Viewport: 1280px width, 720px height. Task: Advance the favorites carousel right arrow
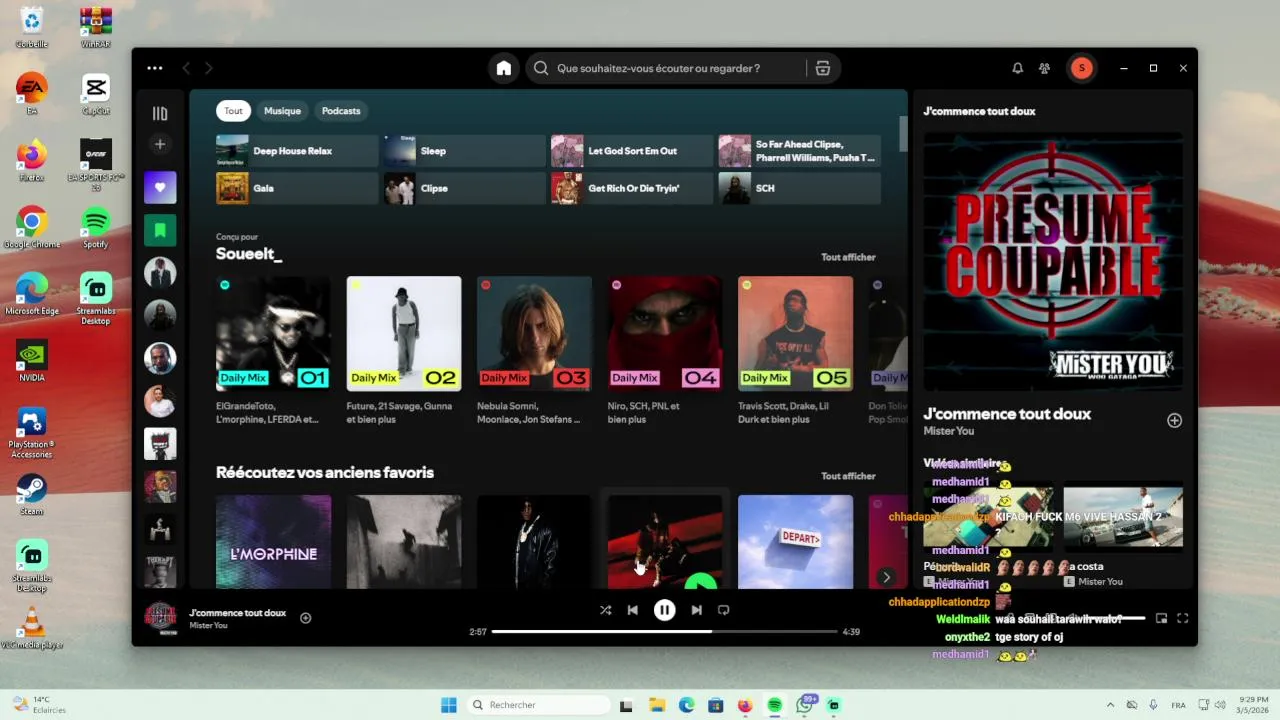[886, 577]
